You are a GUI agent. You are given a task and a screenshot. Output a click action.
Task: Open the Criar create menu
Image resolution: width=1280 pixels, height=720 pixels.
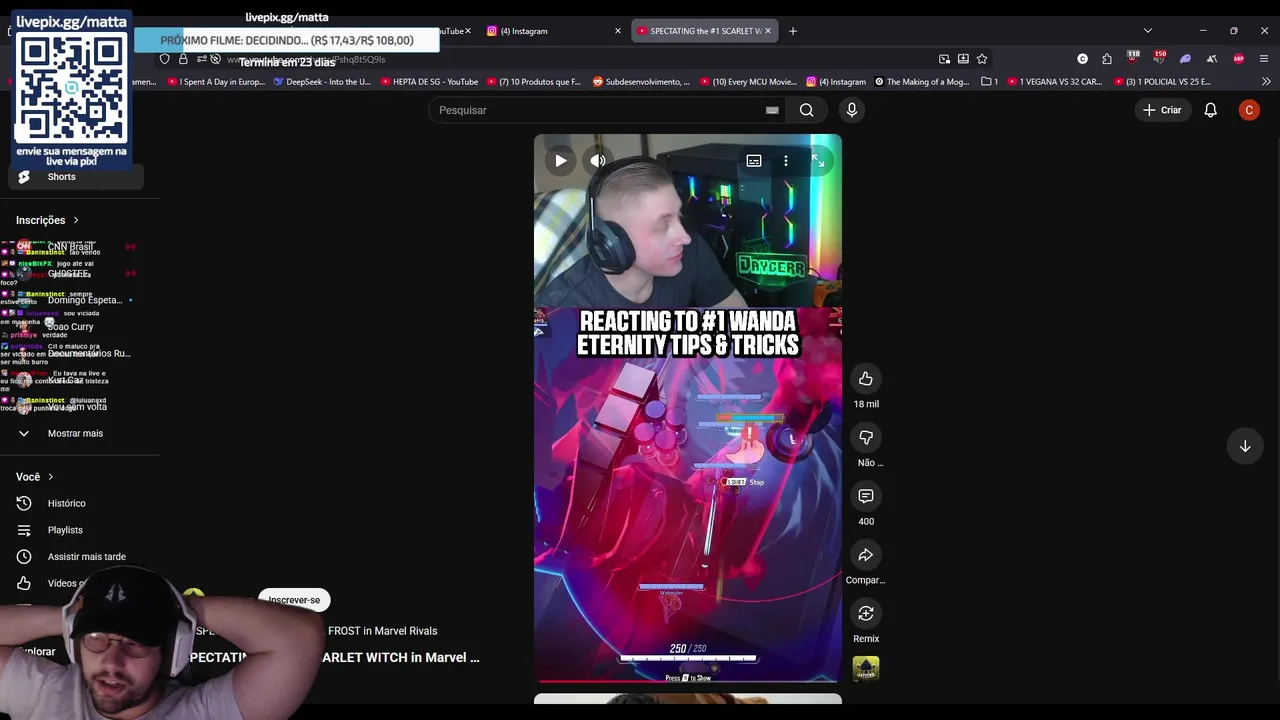pos(1162,110)
